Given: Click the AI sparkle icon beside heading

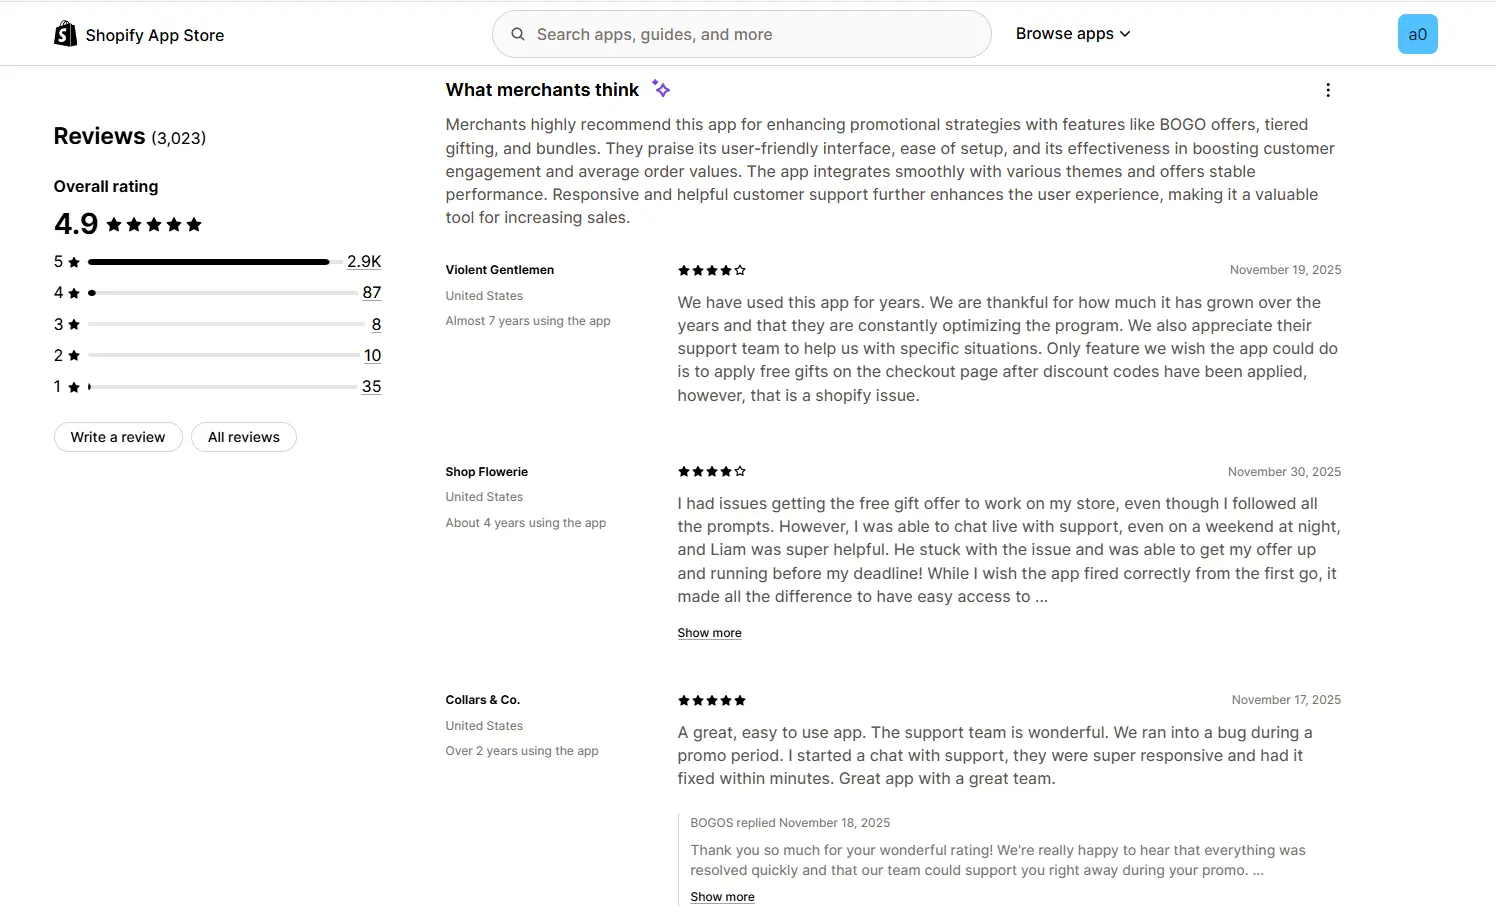Looking at the screenshot, I should click(661, 89).
